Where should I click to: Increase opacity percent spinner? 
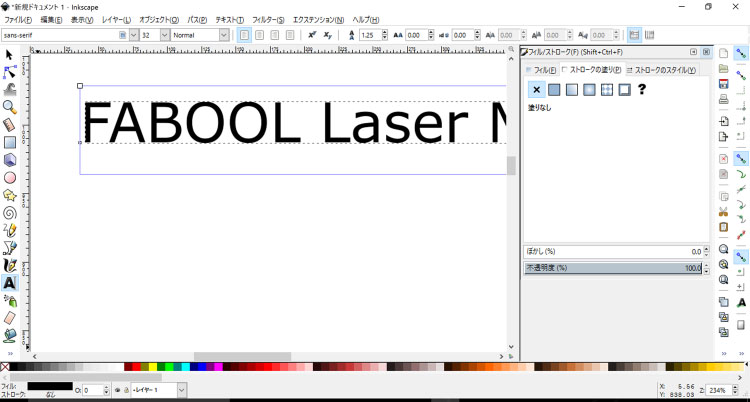pos(706,266)
